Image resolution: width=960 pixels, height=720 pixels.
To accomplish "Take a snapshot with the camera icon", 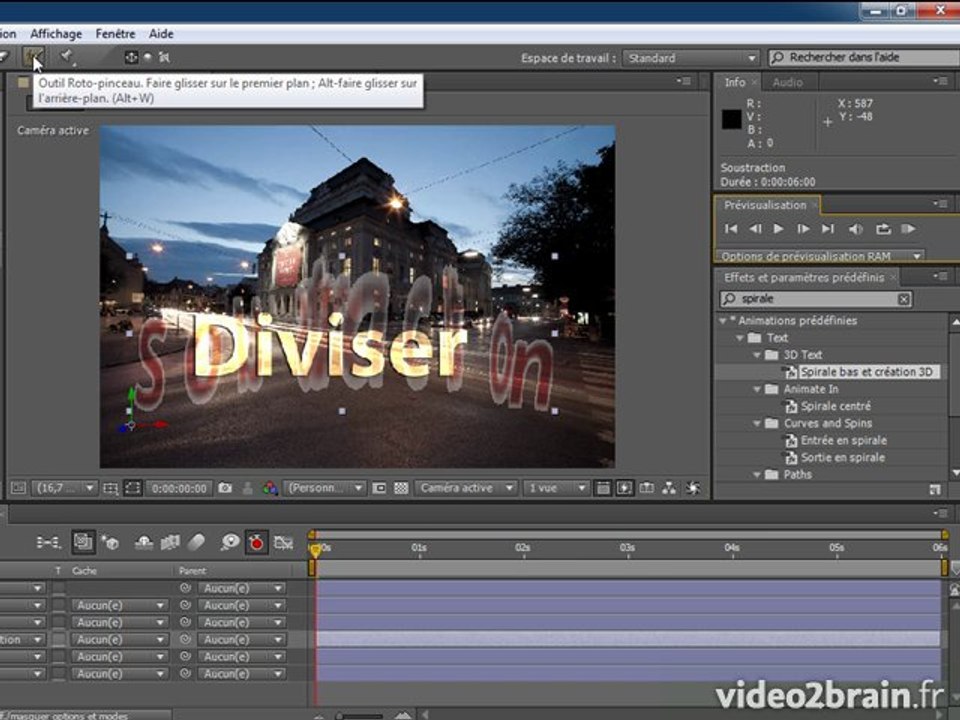I will [x=225, y=488].
